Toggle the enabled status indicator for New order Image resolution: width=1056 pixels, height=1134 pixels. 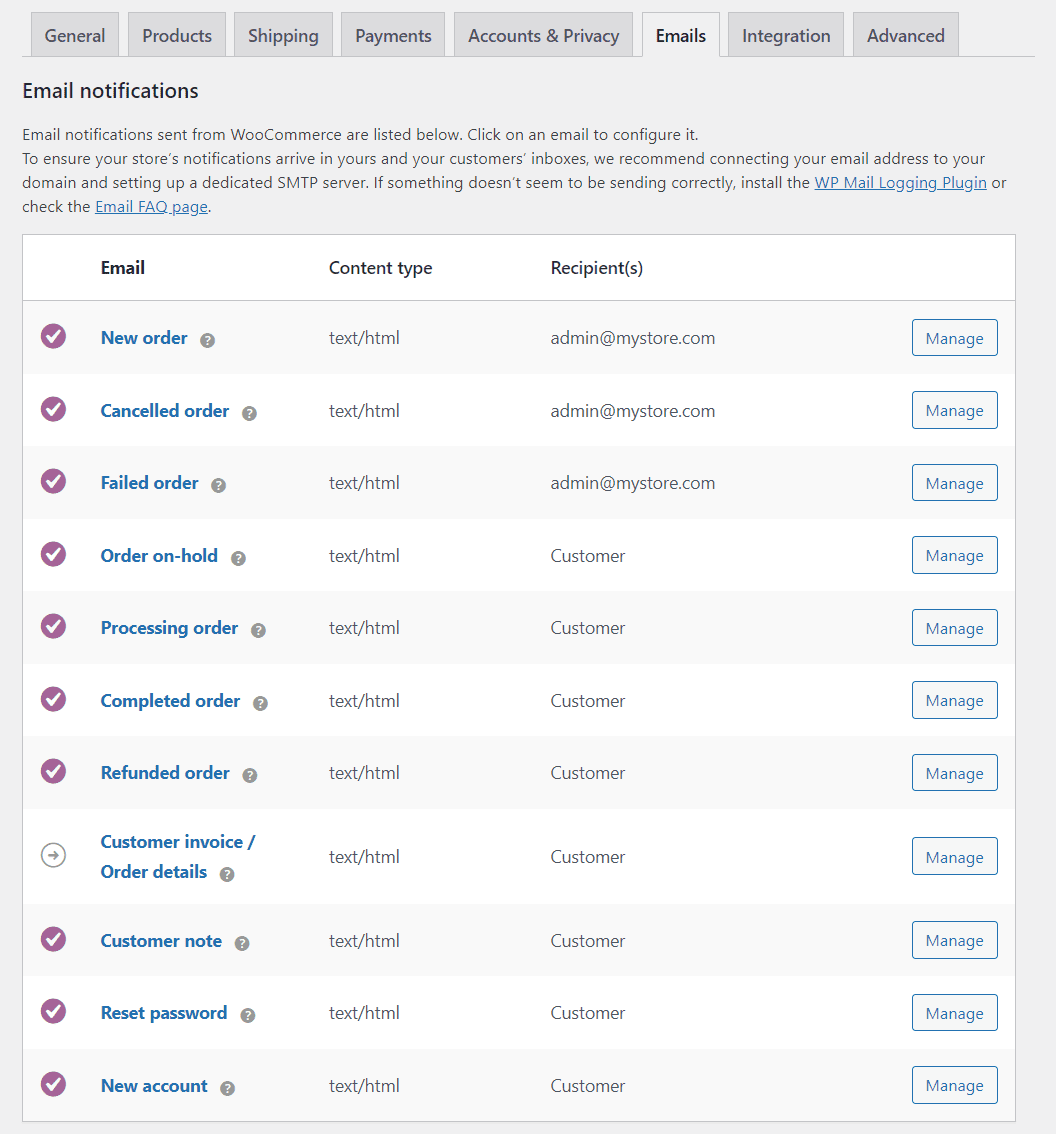coord(53,337)
